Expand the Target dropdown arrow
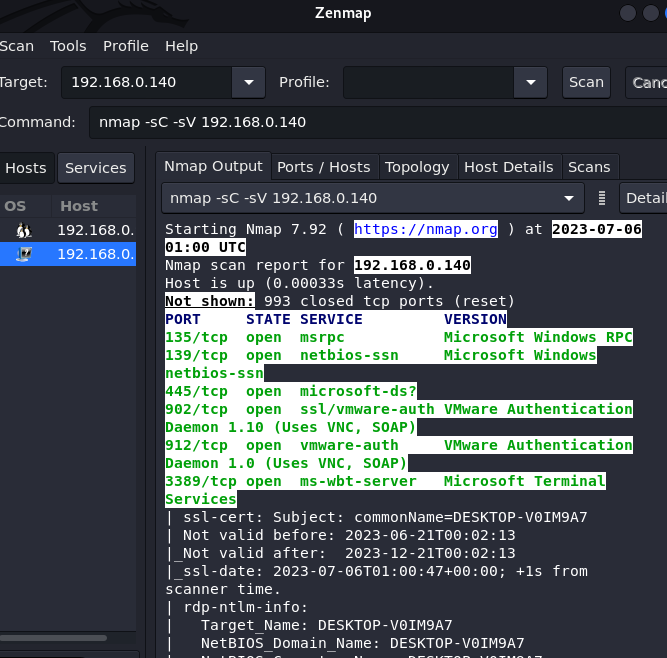Image resolution: width=667 pixels, height=658 pixels. pyautogui.click(x=249, y=82)
